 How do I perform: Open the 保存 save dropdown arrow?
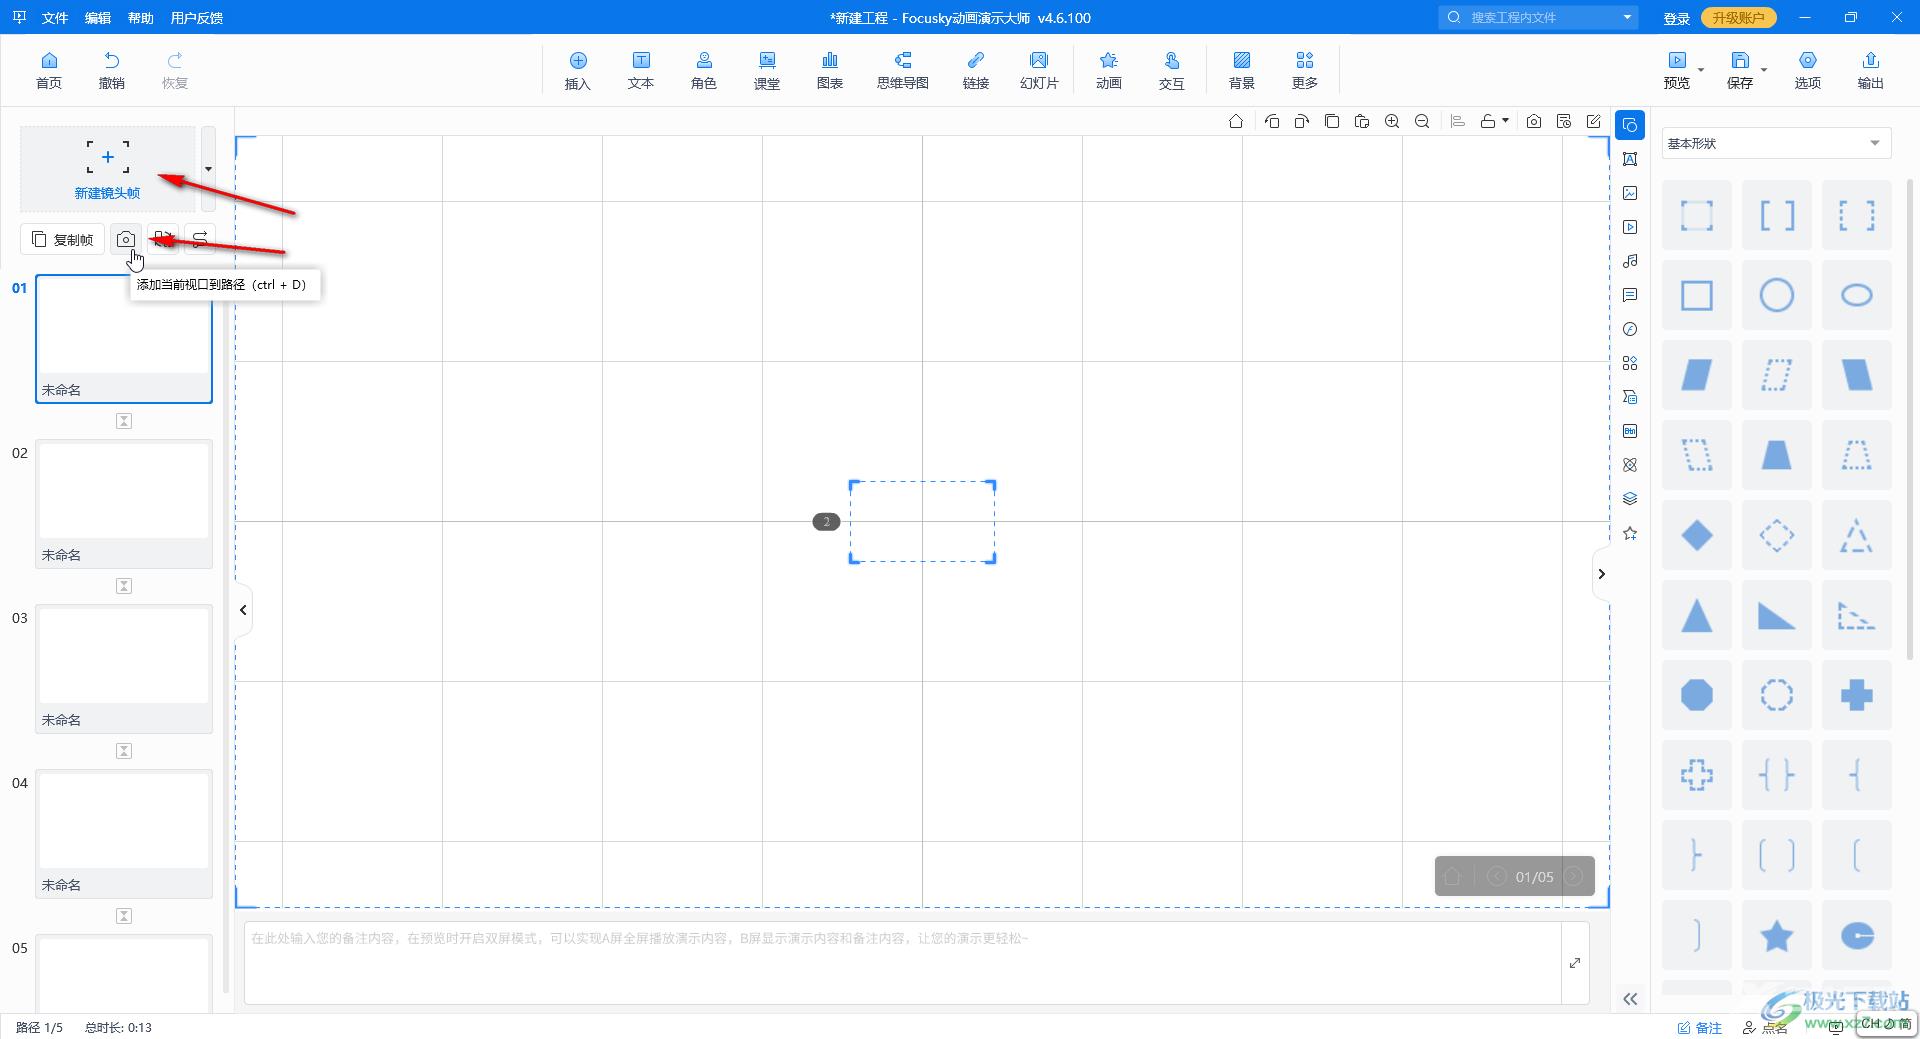(1764, 70)
